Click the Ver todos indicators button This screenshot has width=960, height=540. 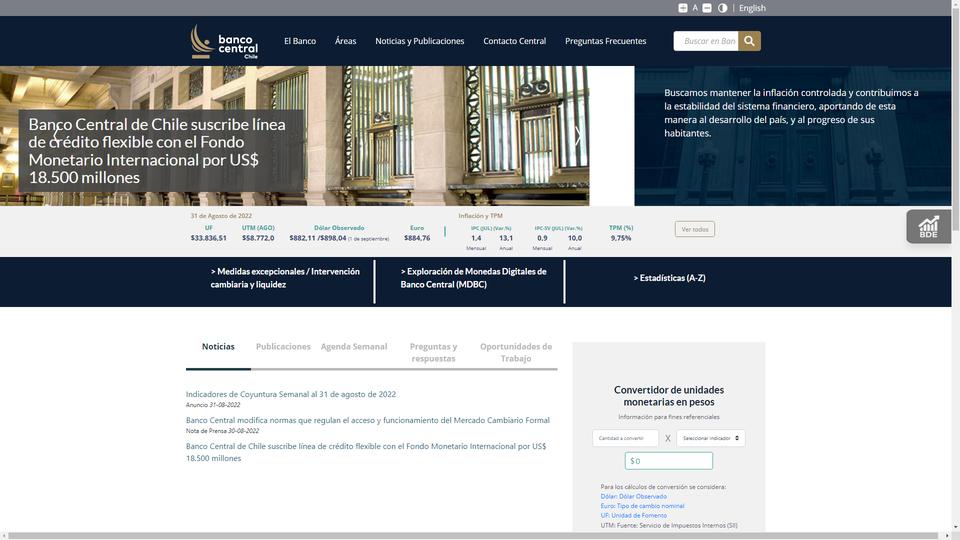pyautogui.click(x=695, y=229)
